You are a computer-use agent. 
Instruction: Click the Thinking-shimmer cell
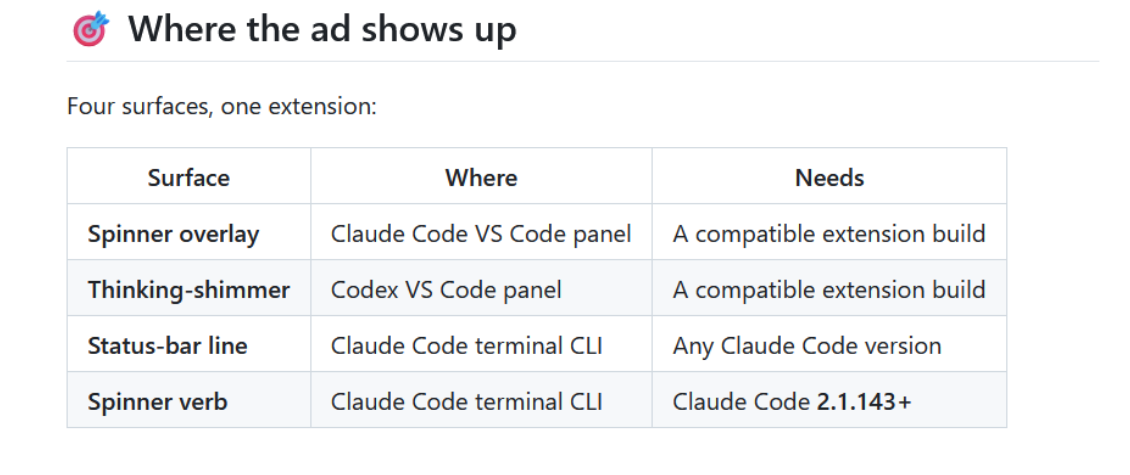click(x=189, y=289)
